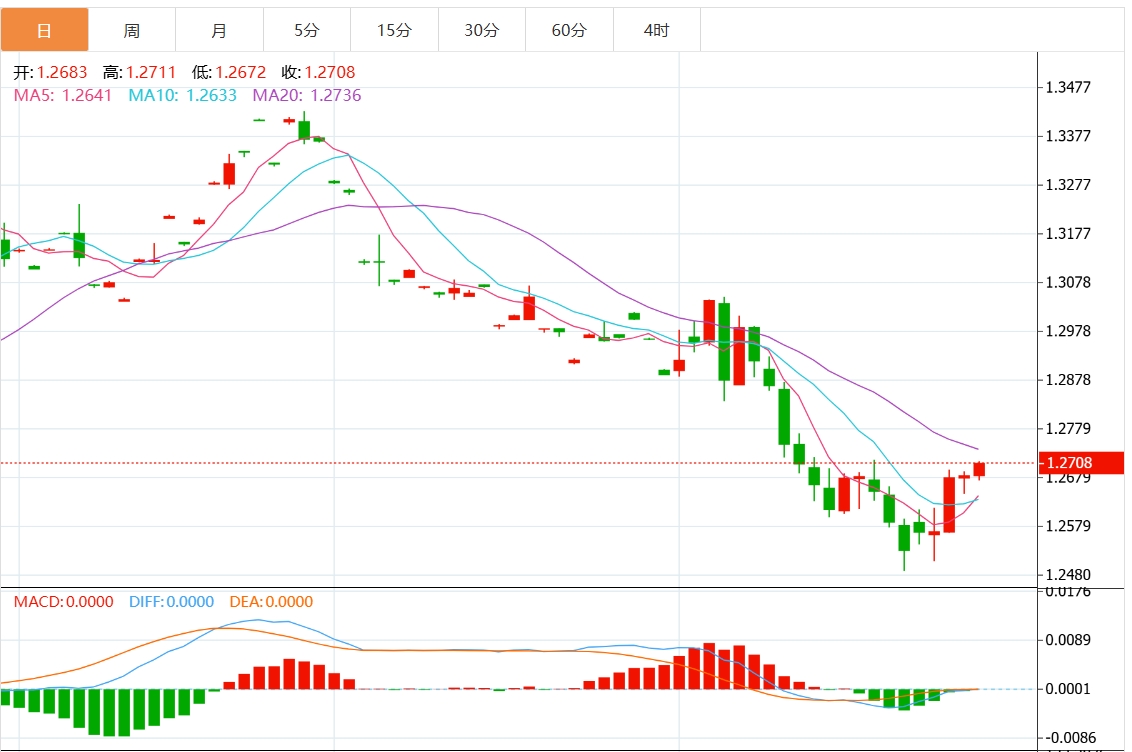Click the DIFF:0.0000 indicator label

pos(171,602)
